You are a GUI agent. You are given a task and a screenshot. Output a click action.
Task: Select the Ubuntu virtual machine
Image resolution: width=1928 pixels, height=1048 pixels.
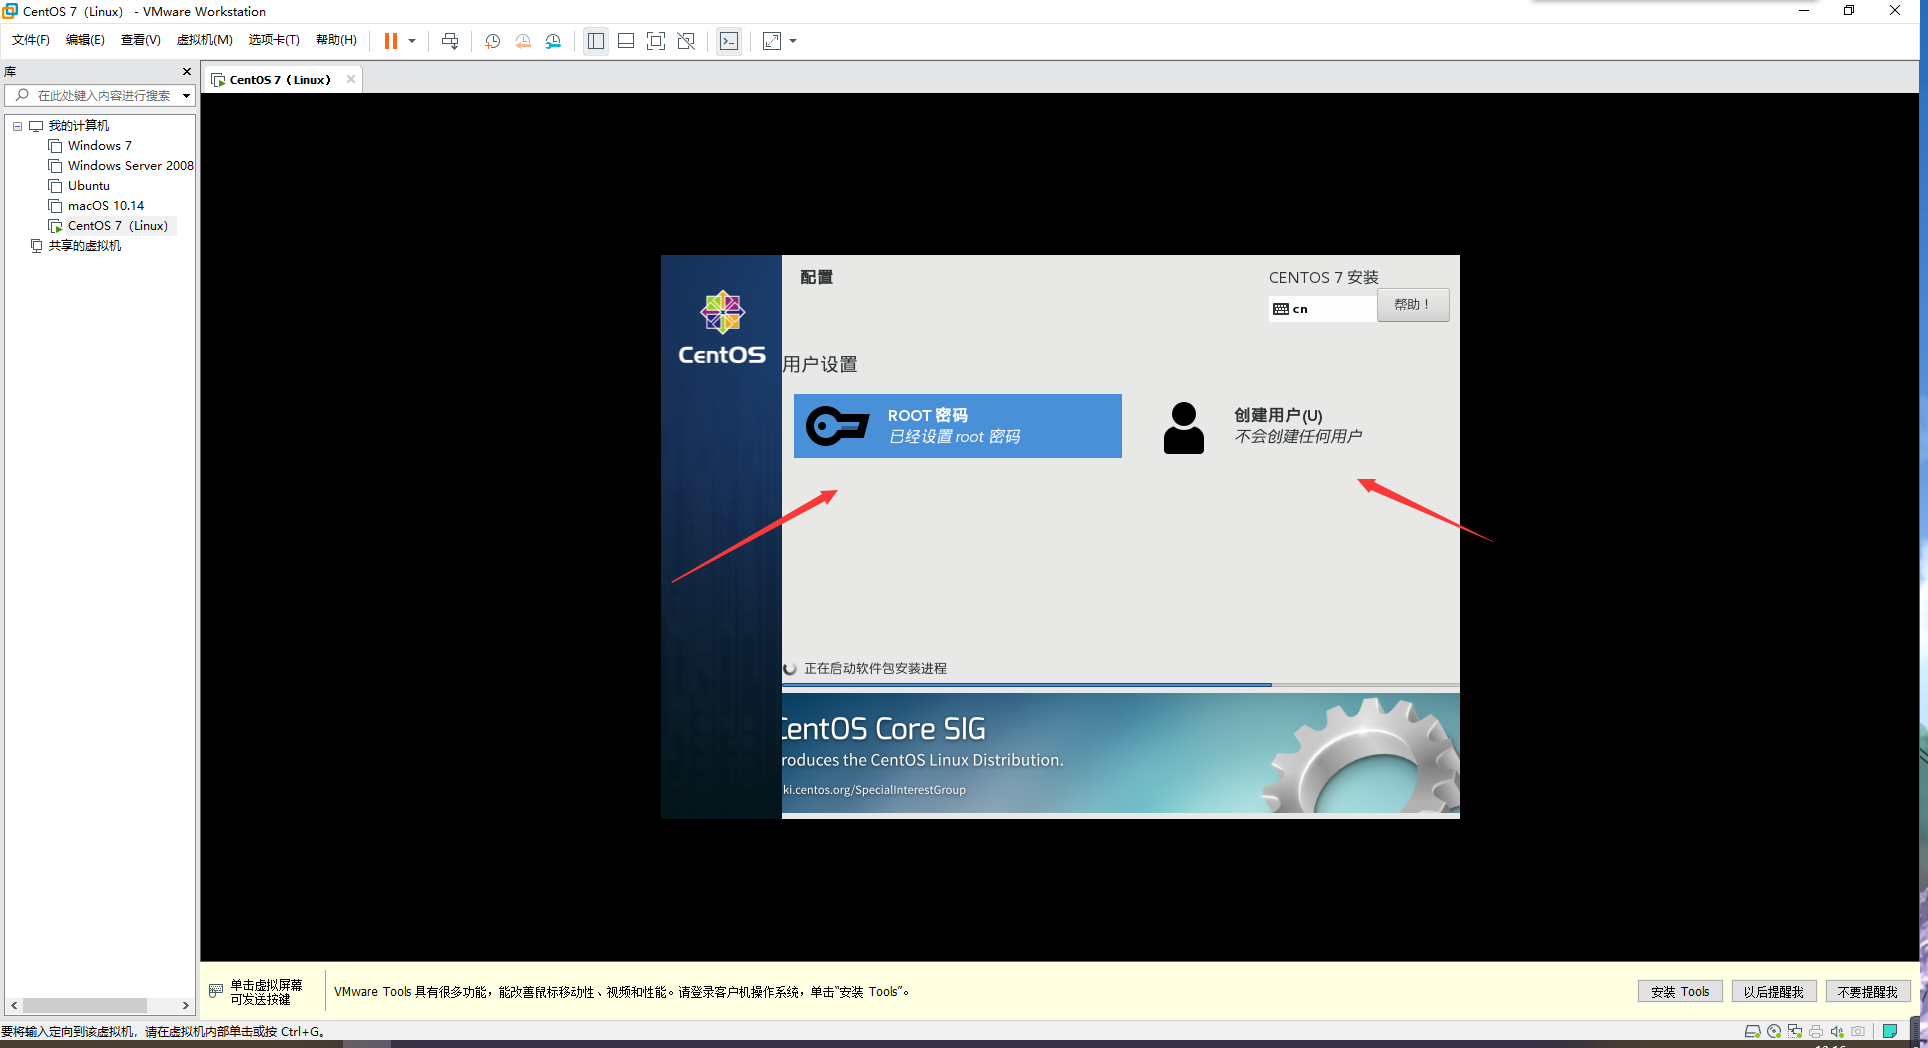point(88,186)
